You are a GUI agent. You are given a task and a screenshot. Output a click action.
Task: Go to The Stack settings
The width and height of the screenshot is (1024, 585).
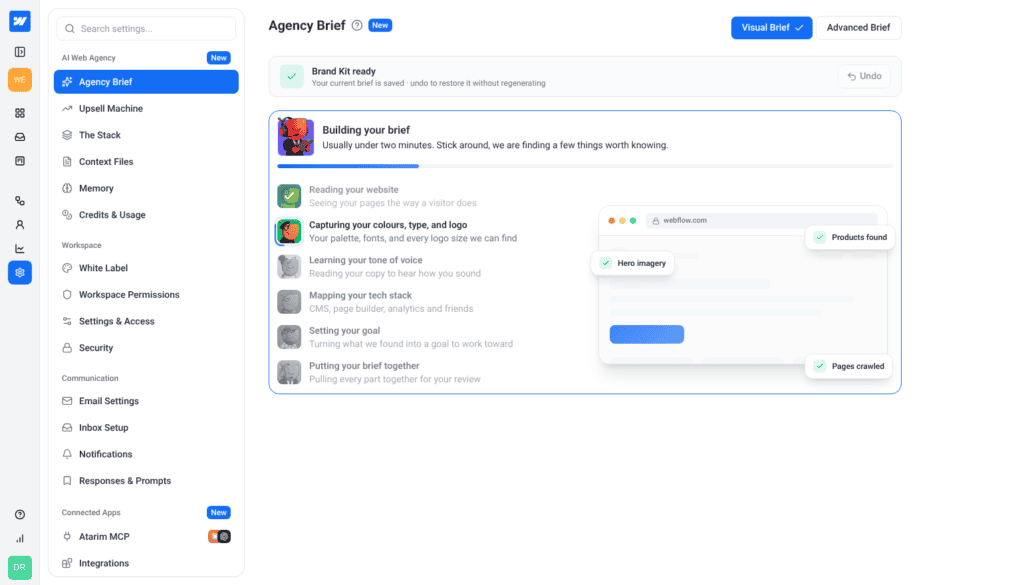pos(146,135)
